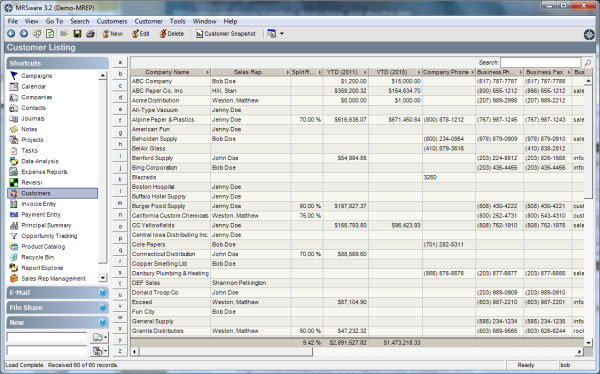Open the Customers menu
Screen dimensions: 600x374
pyautogui.click(x=112, y=21)
